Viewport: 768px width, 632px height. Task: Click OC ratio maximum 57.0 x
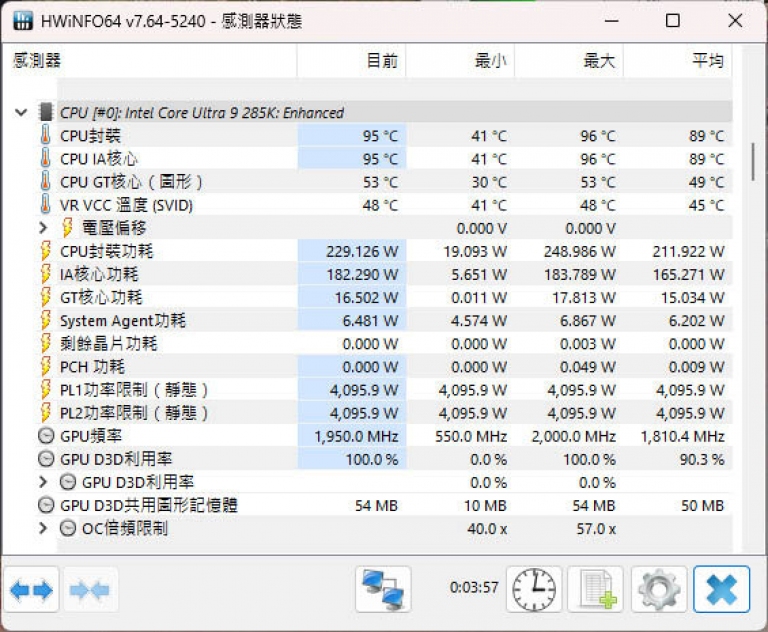[x=596, y=529]
